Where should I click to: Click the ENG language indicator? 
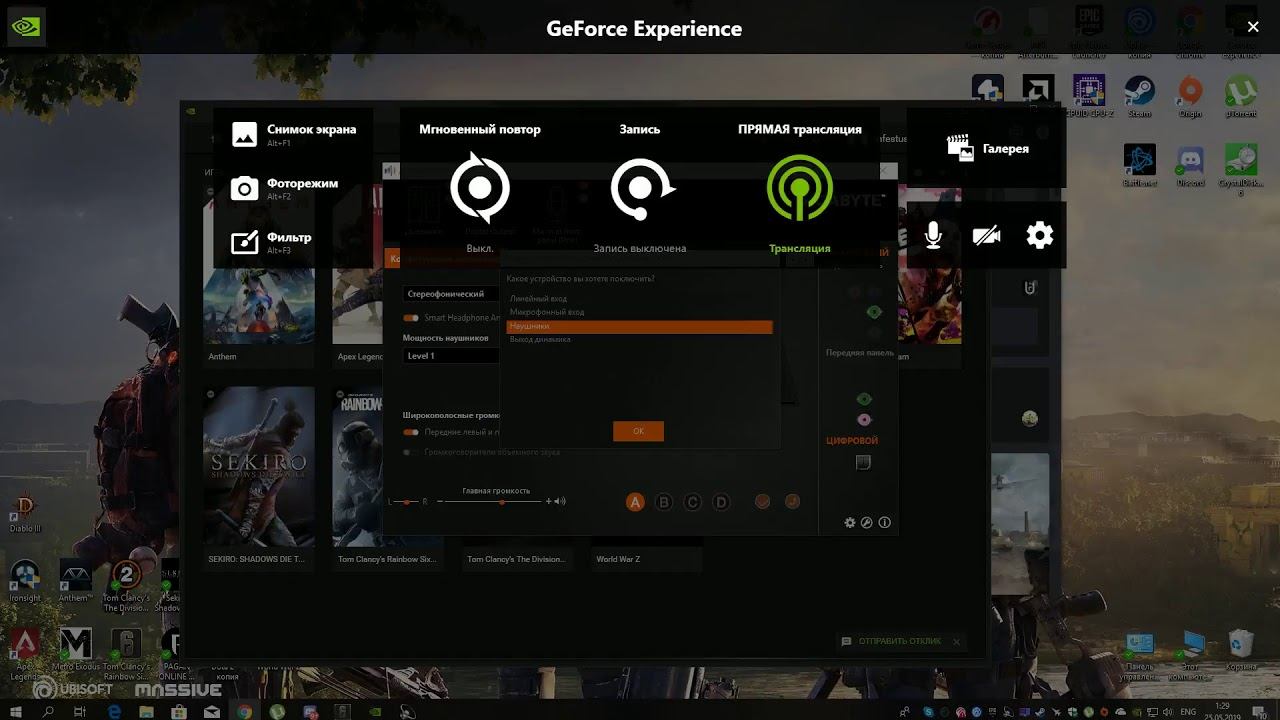[x=1190, y=711]
